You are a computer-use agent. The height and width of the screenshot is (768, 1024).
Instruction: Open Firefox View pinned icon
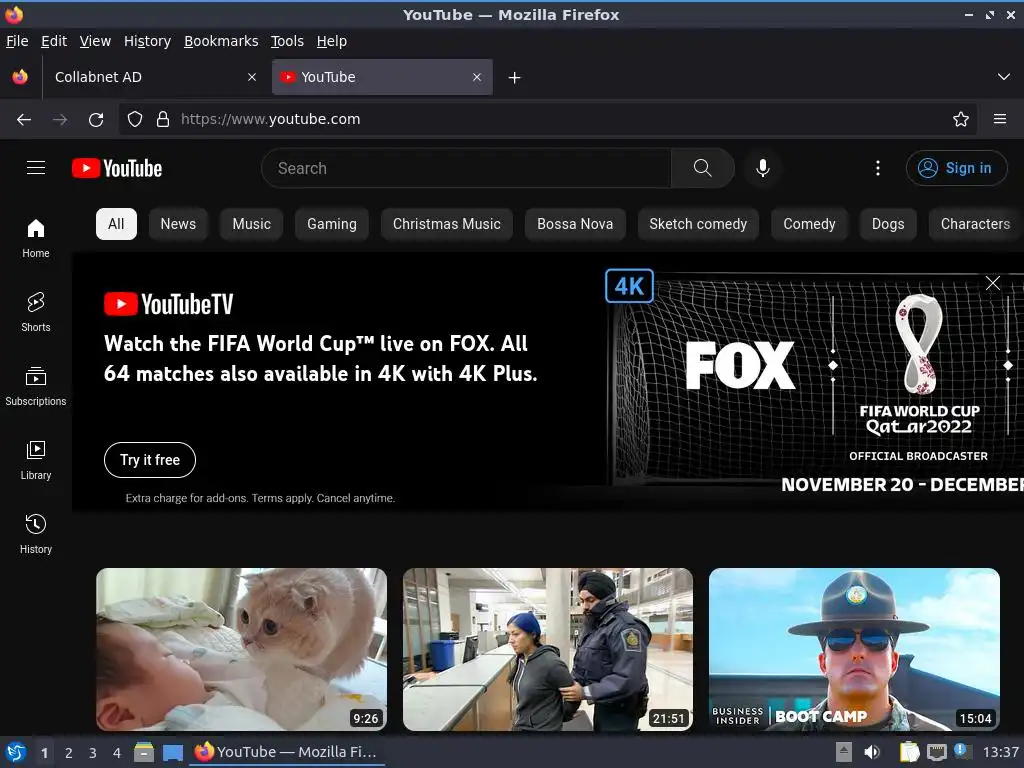[x=20, y=77]
